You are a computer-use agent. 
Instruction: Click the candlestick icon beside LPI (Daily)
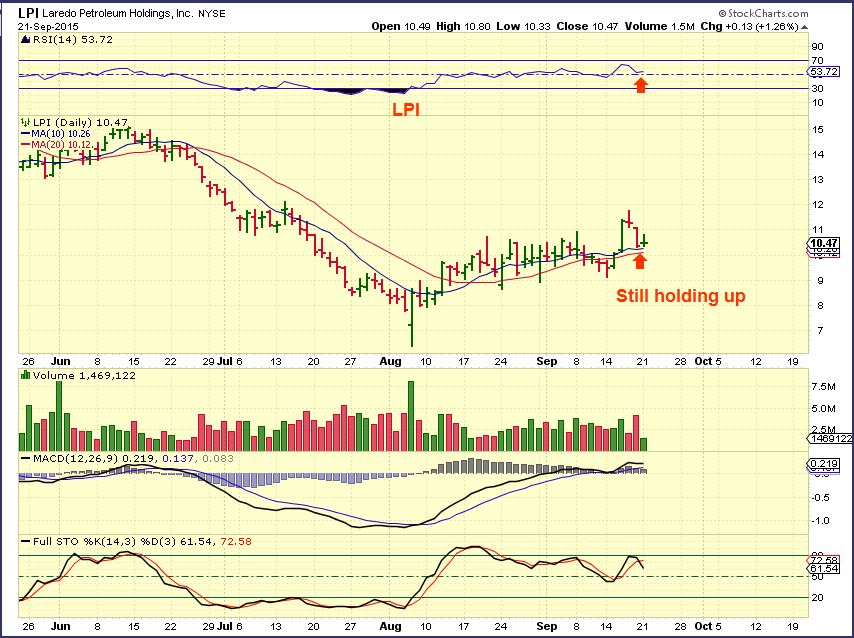[25, 123]
